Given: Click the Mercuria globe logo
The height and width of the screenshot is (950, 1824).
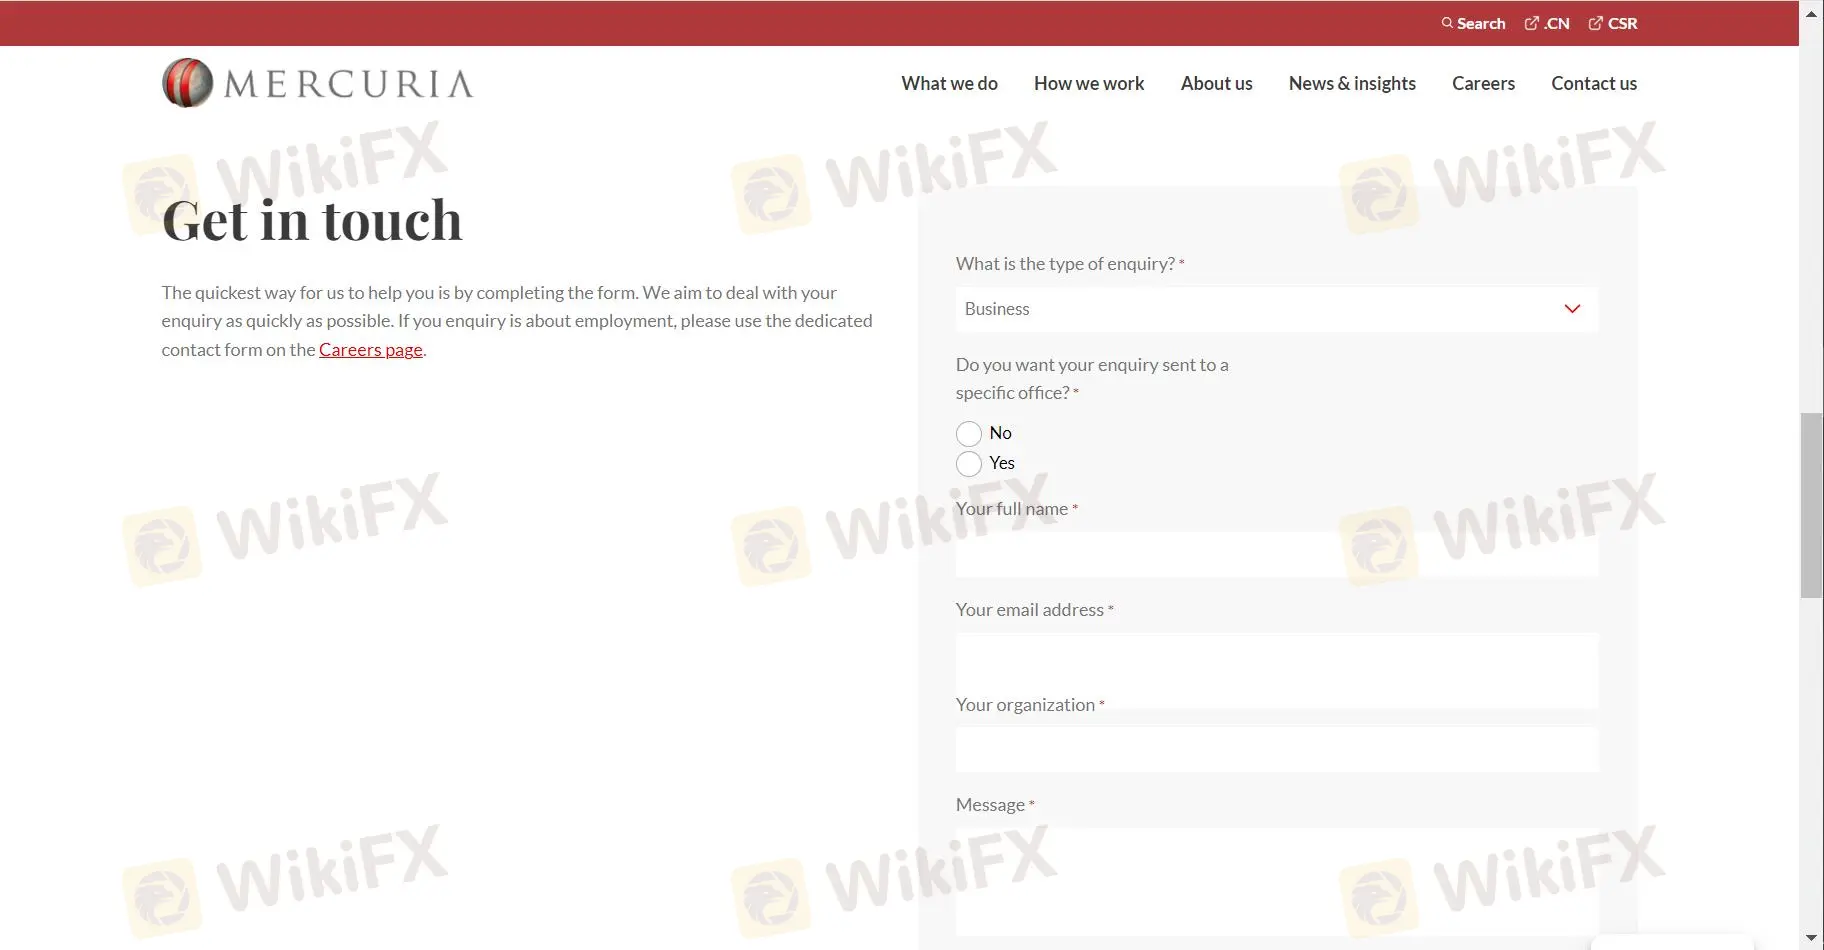Looking at the screenshot, I should [x=187, y=83].
